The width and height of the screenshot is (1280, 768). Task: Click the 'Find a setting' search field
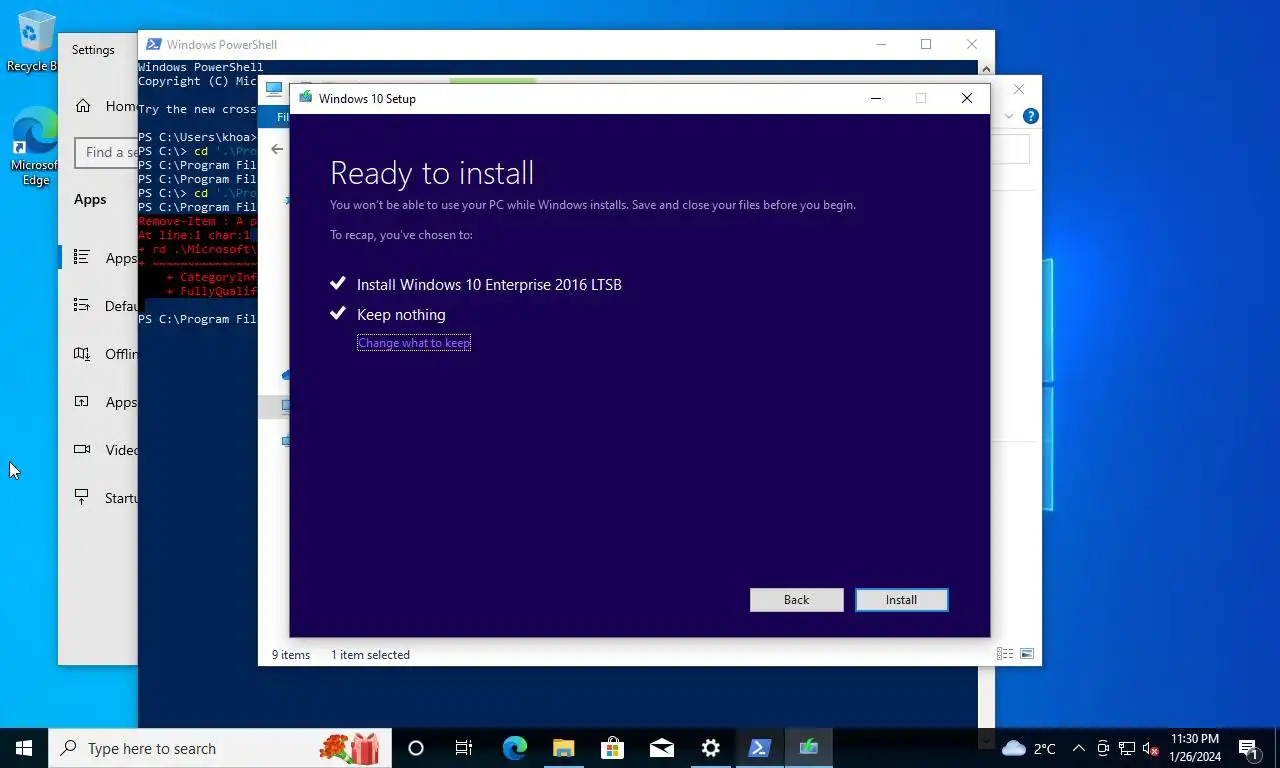point(106,152)
